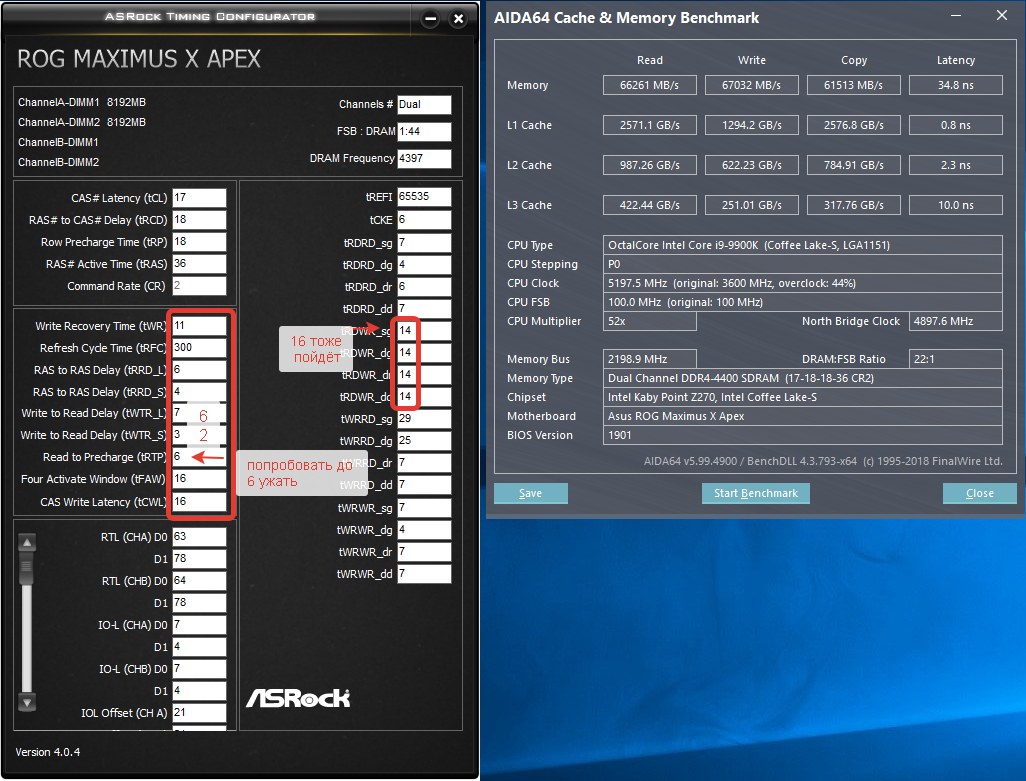Click the Close button in AIDA64
The height and width of the screenshot is (781, 1026).
pyautogui.click(x=980, y=493)
